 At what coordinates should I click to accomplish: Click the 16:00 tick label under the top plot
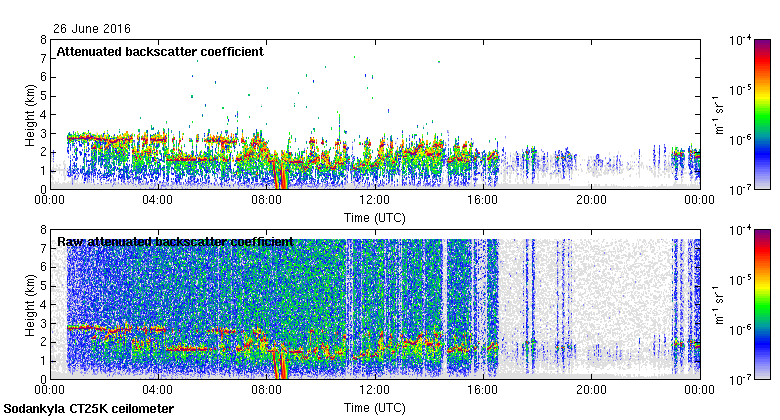(483, 200)
